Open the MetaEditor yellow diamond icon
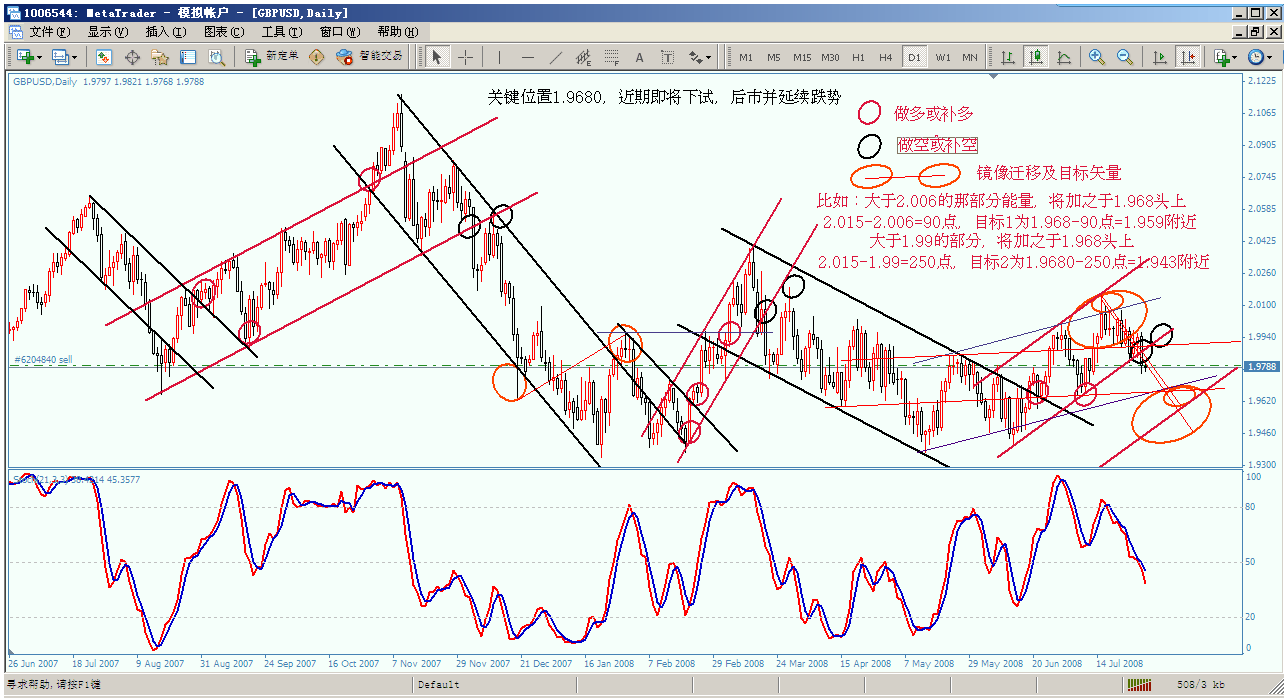 click(317, 57)
